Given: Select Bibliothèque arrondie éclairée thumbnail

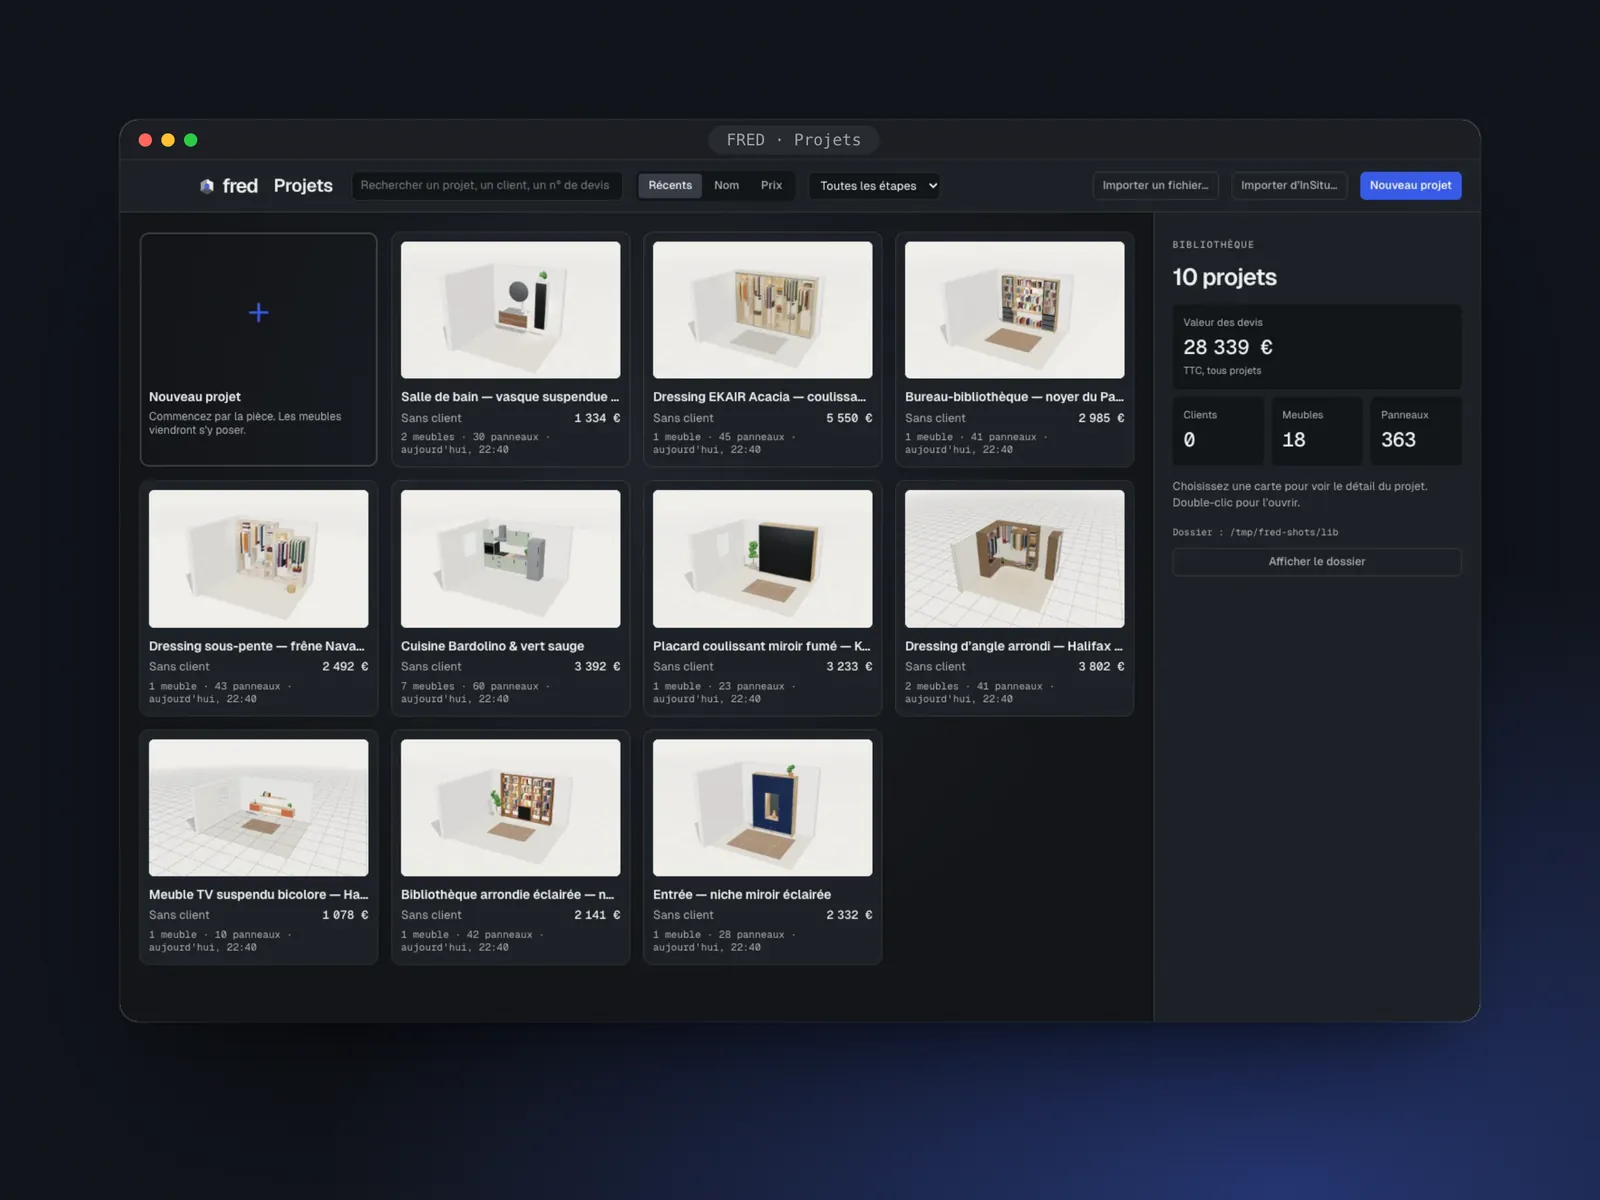Looking at the screenshot, I should coord(511,808).
